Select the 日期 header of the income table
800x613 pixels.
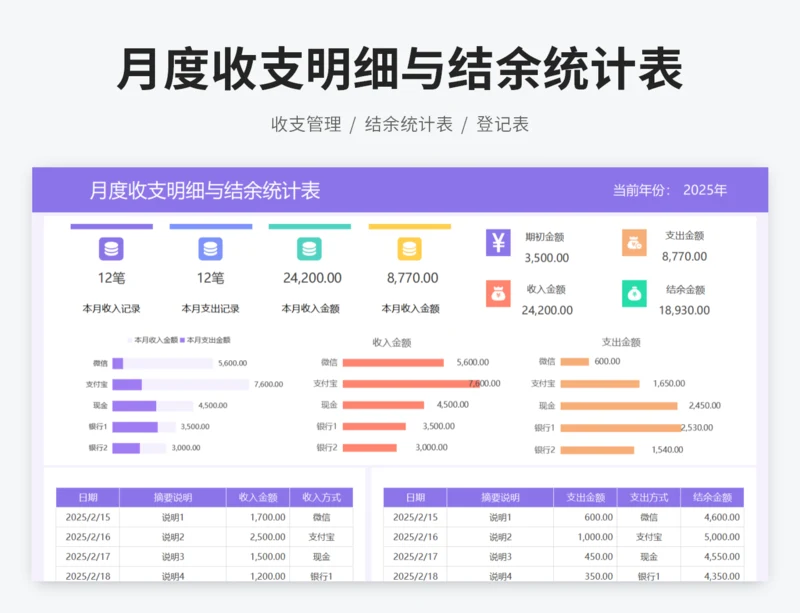pyautogui.click(x=88, y=498)
